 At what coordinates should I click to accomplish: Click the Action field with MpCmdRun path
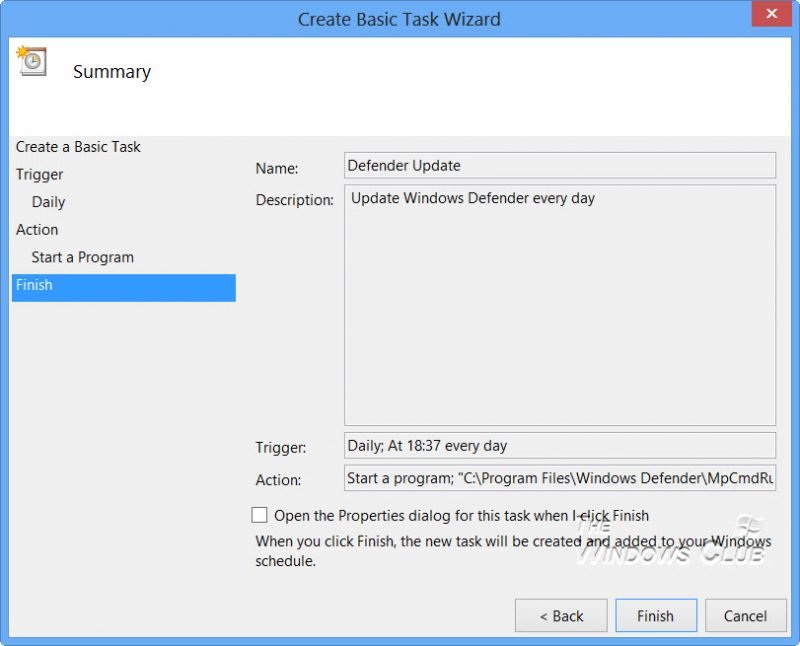[x=560, y=478]
